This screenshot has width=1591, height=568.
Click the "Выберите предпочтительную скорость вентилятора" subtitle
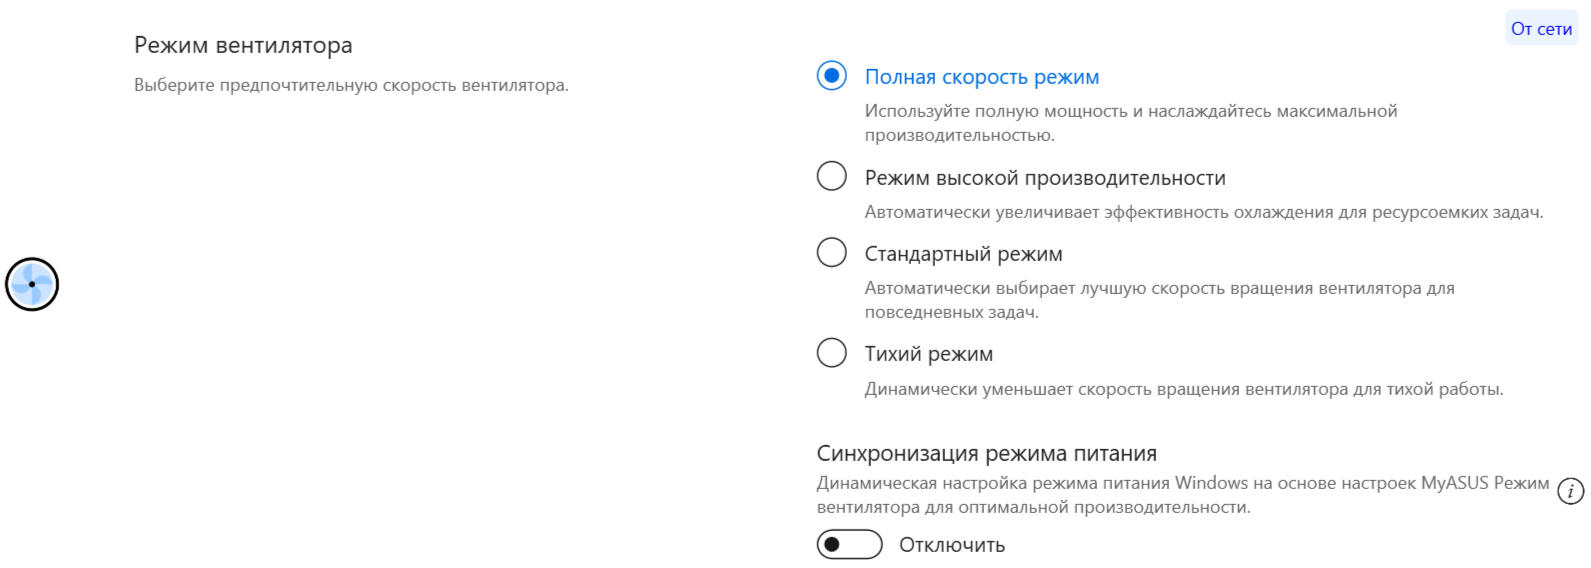coord(351,85)
